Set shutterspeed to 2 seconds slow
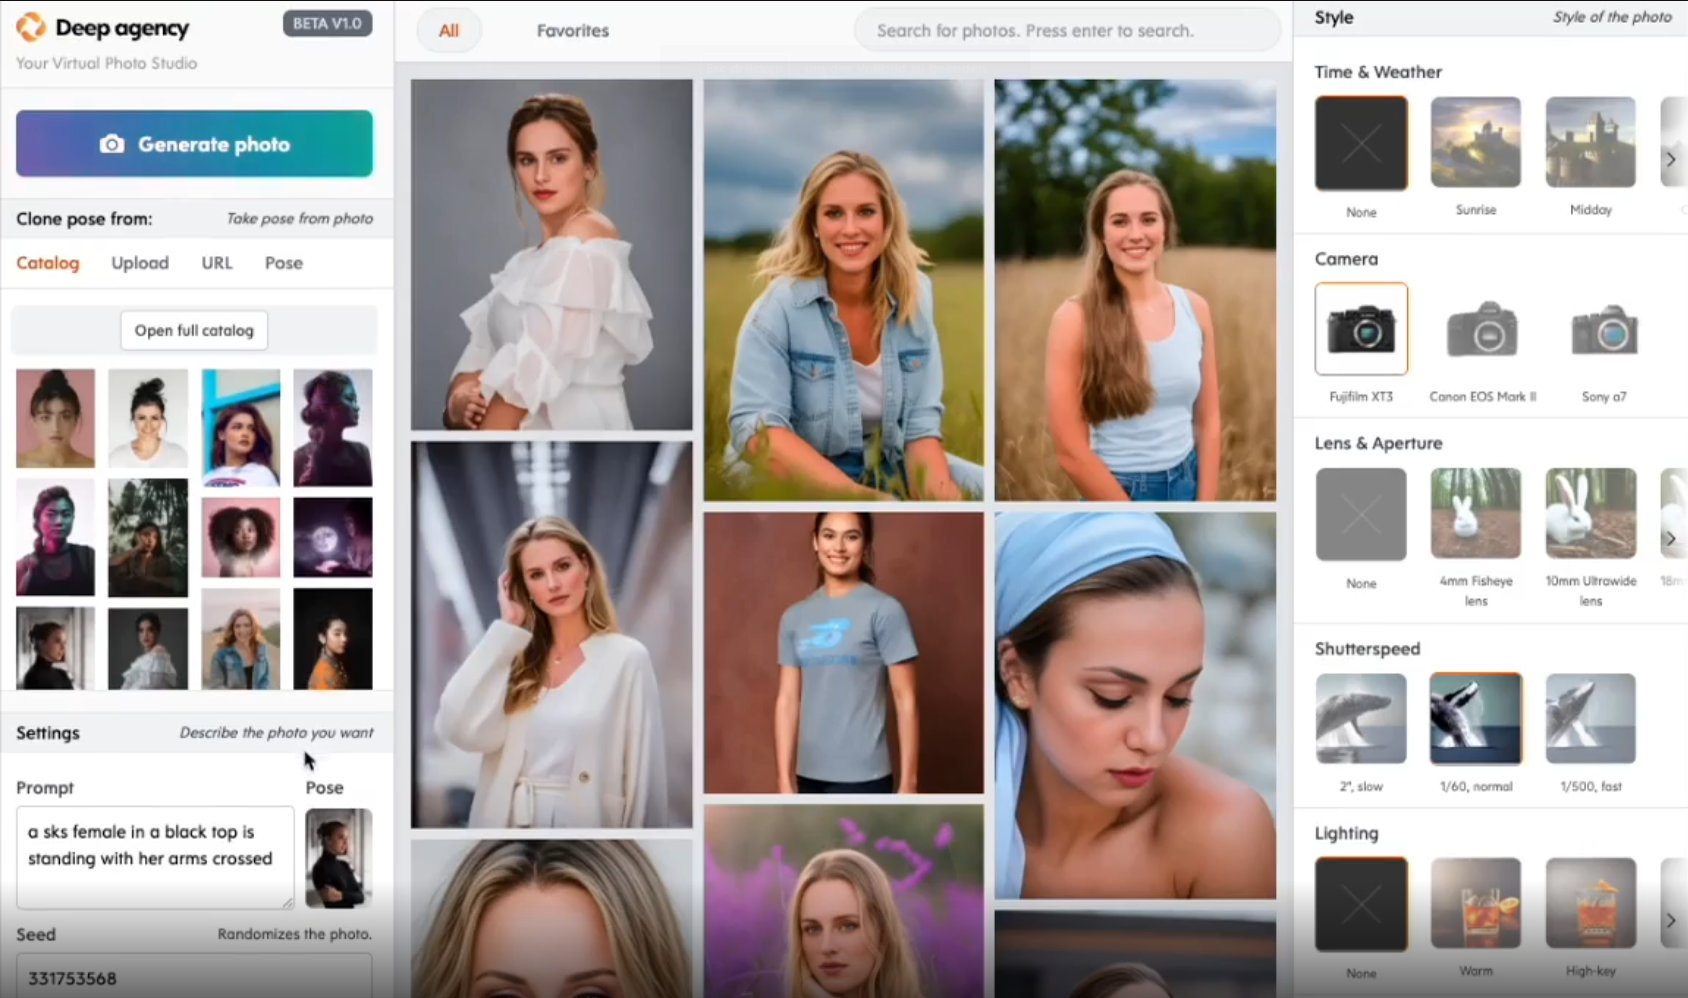The image size is (1688, 998). click(x=1360, y=719)
